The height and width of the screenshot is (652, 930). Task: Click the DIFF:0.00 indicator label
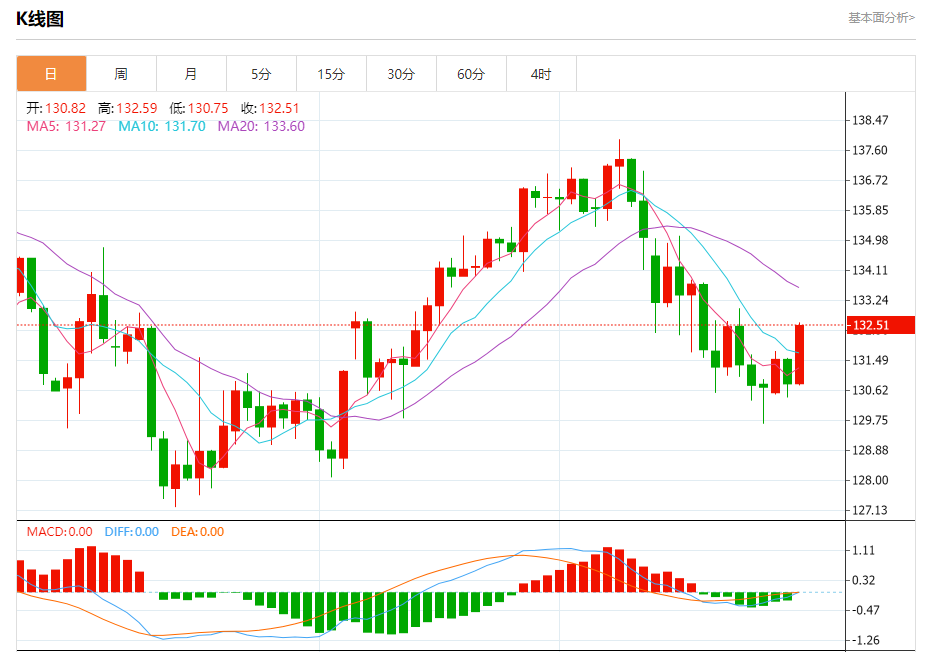tap(132, 532)
